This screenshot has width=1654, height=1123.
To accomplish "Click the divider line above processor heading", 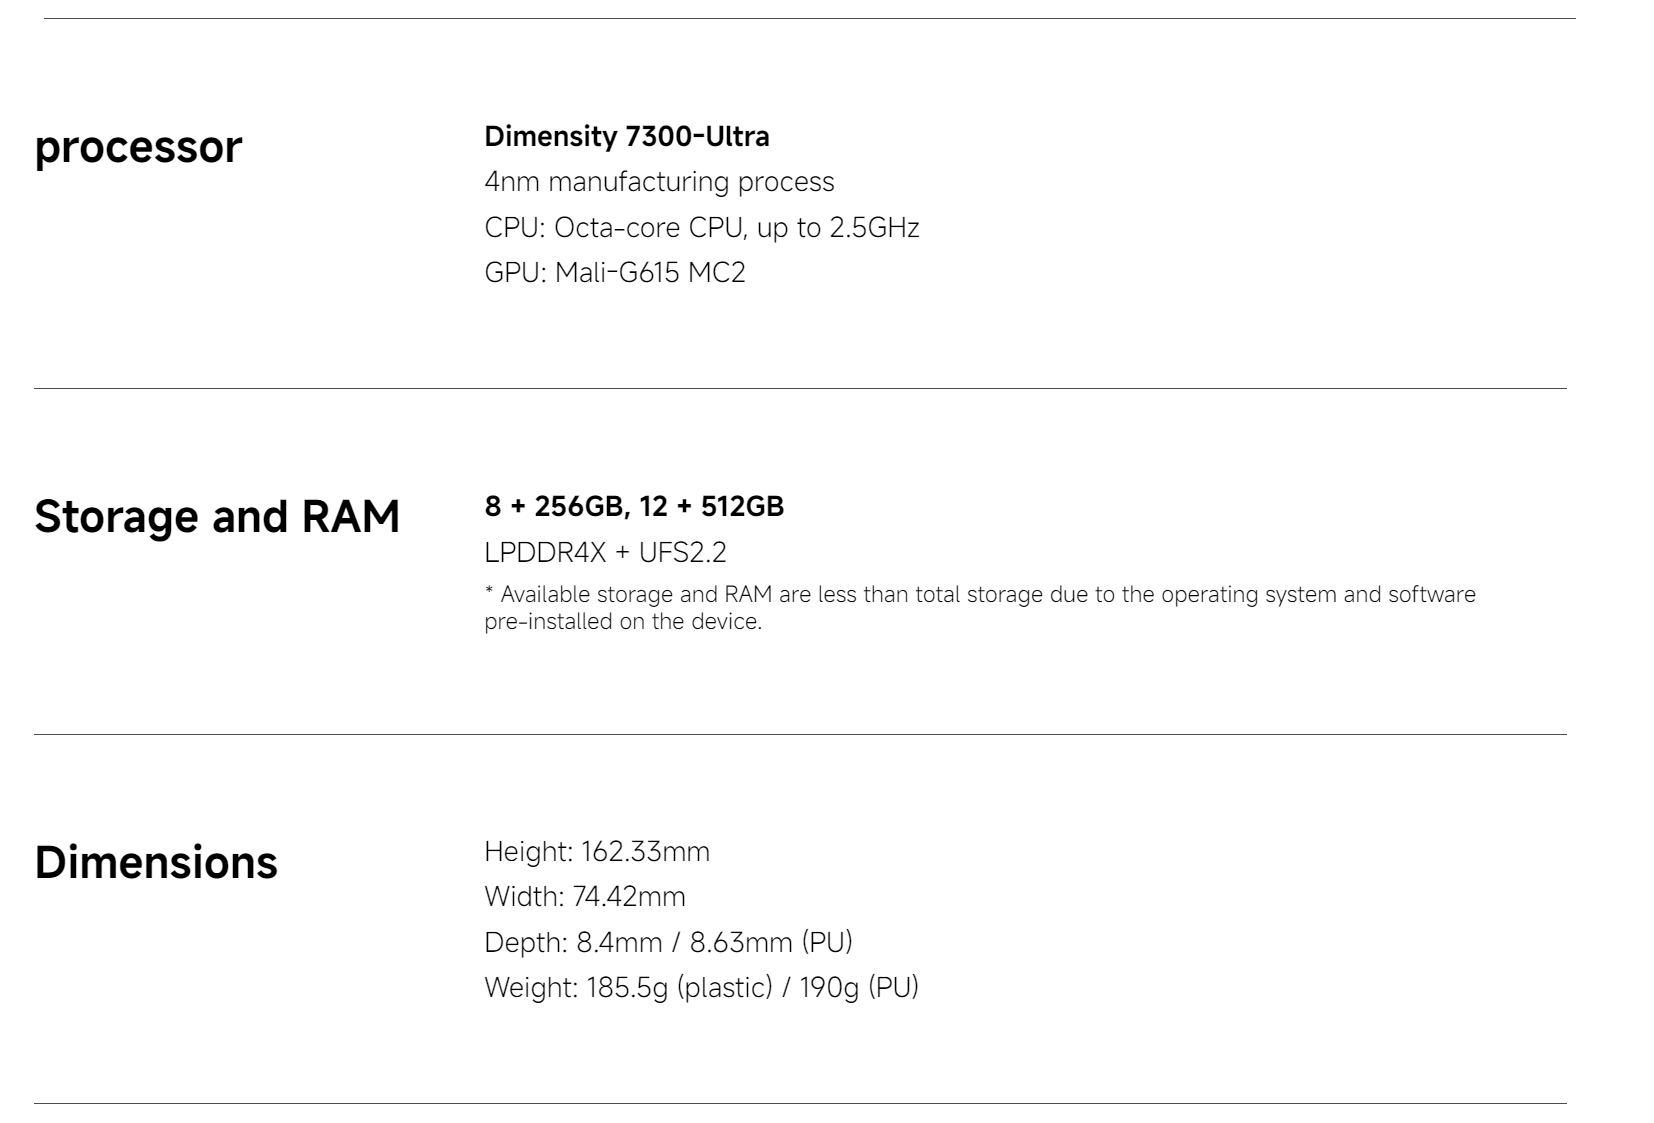I will [809, 19].
